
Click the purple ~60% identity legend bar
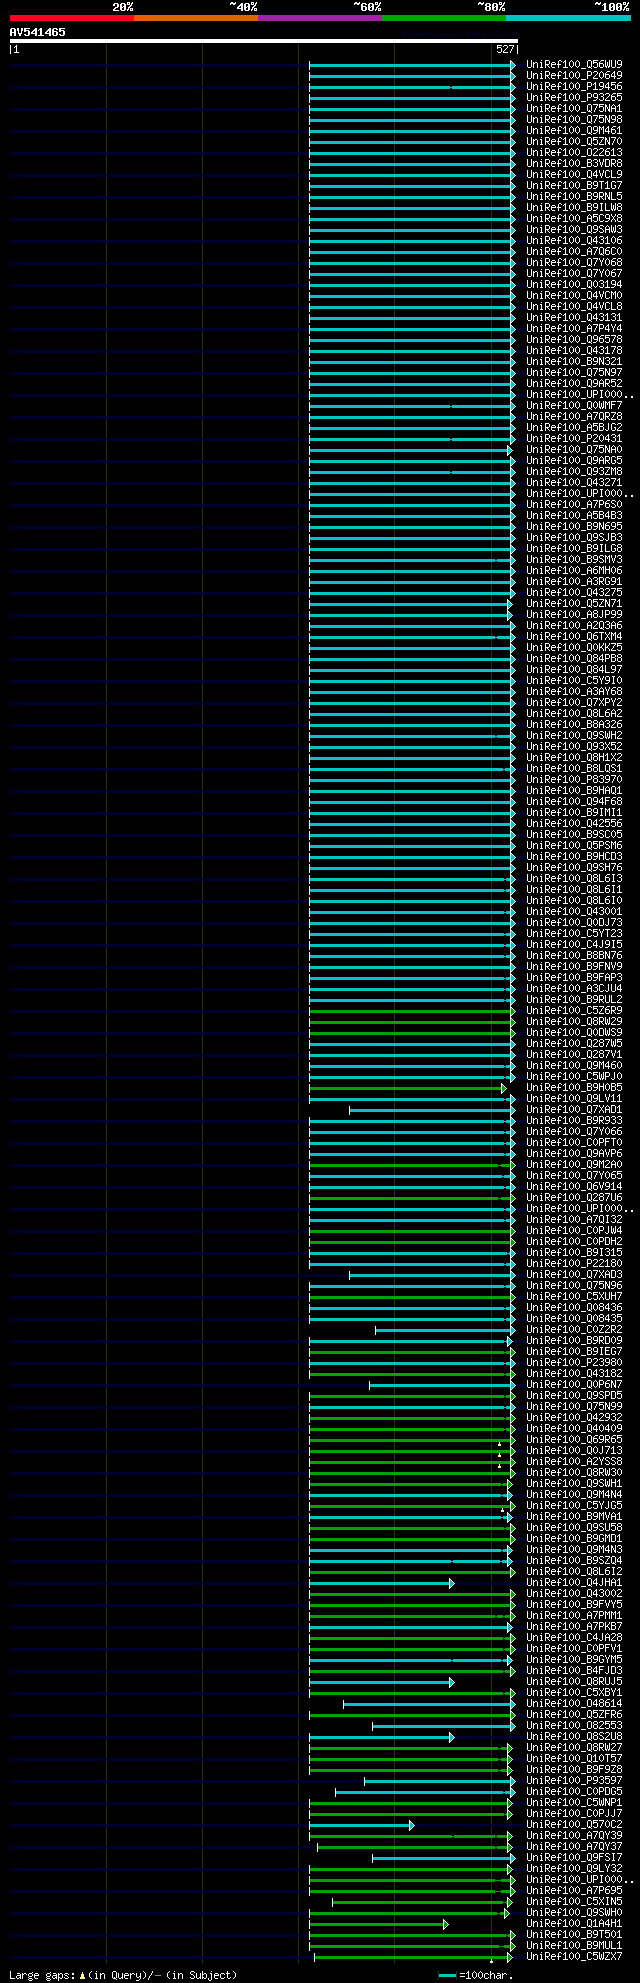(319, 18)
